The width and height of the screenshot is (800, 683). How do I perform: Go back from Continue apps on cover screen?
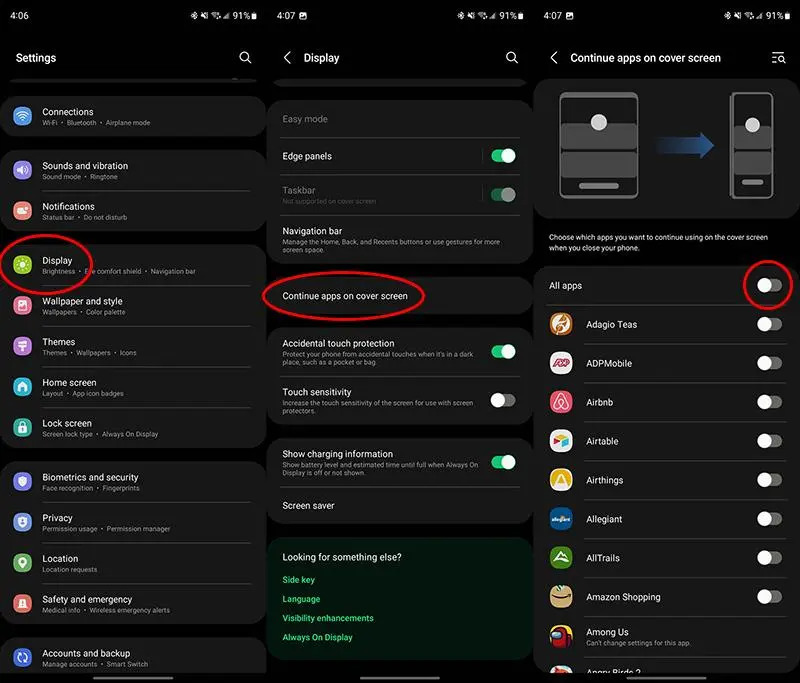(554, 58)
